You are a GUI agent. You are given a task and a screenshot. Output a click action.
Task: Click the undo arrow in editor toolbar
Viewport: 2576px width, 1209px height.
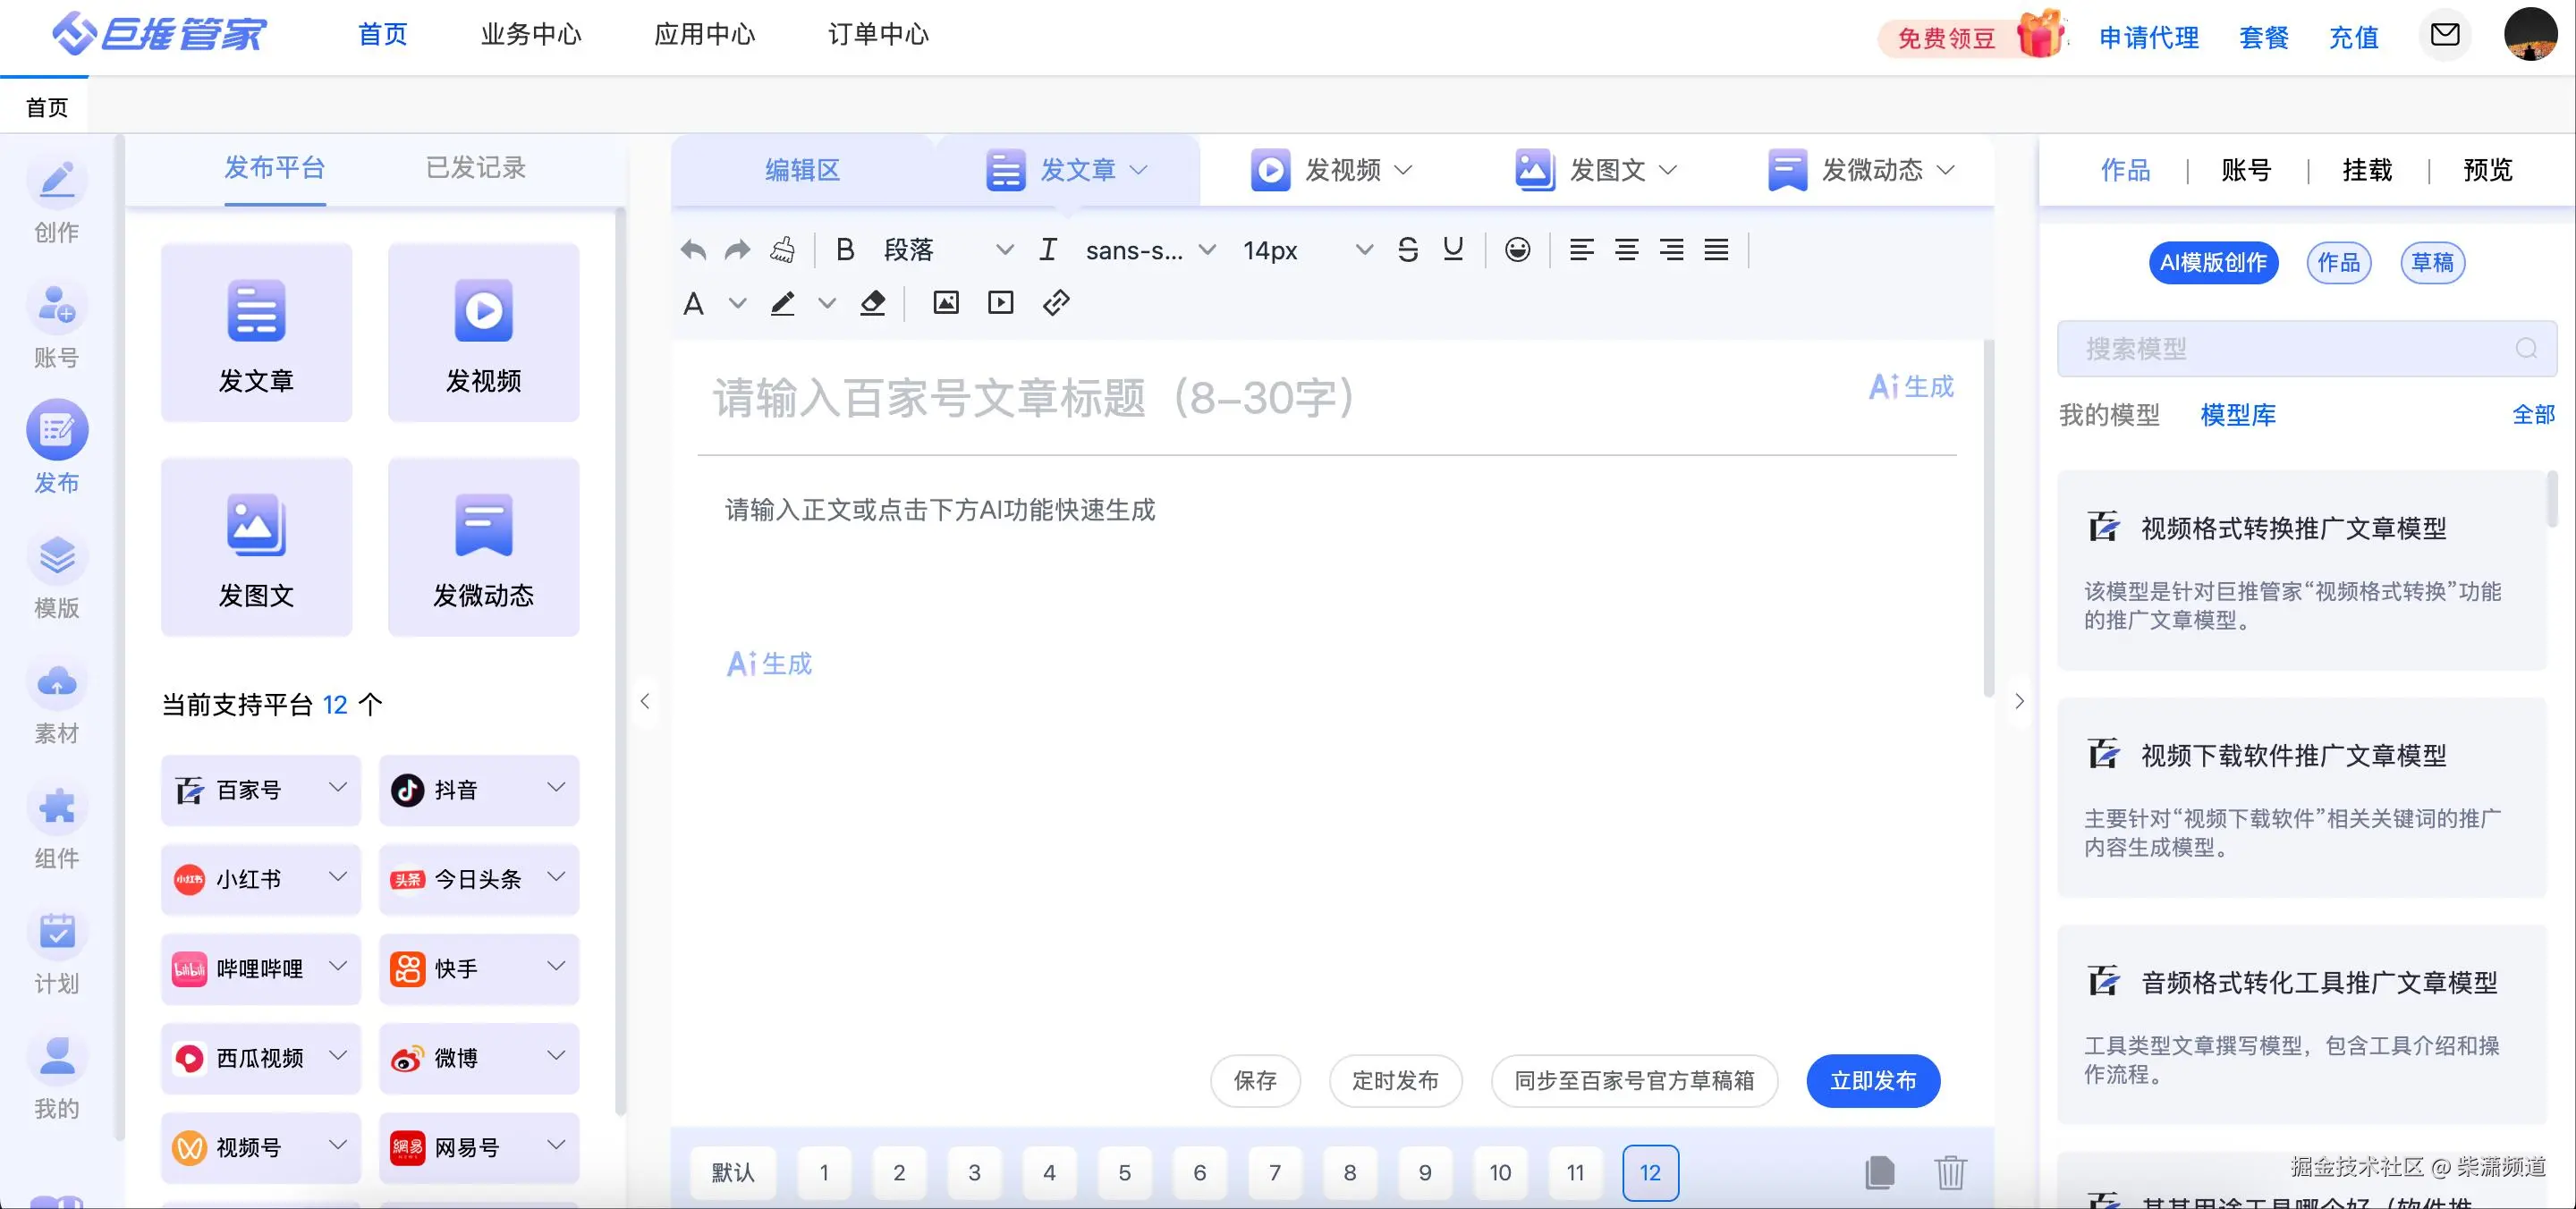693,250
